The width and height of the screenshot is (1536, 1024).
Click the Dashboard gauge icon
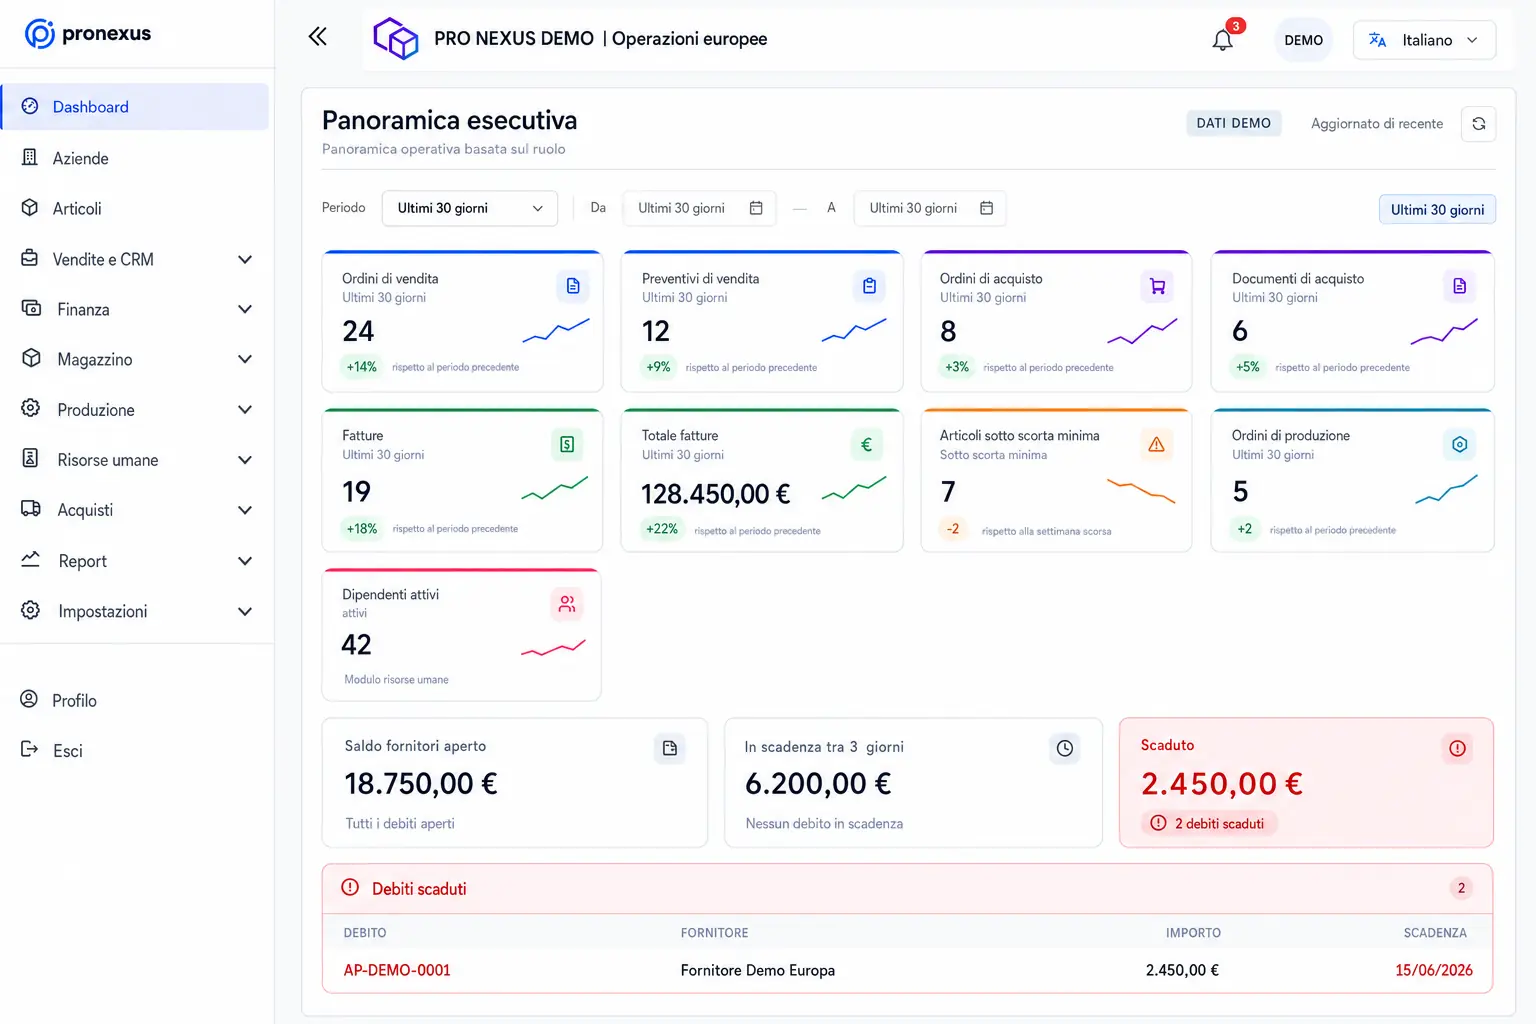point(30,106)
